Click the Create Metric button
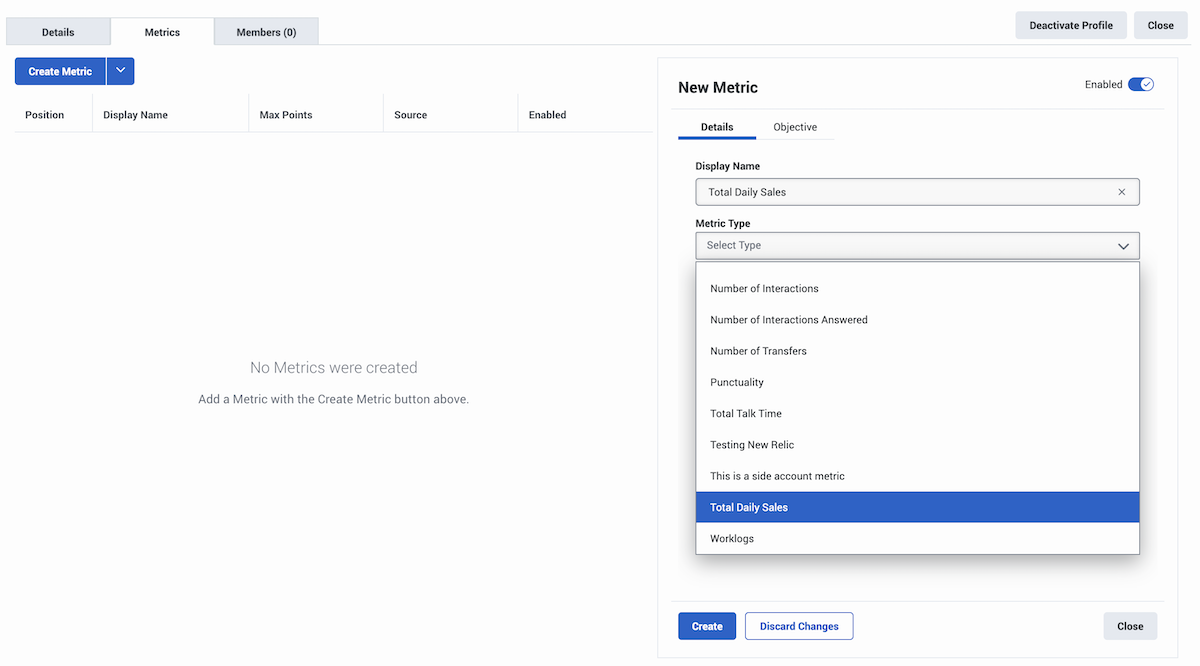 pyautogui.click(x=59, y=71)
